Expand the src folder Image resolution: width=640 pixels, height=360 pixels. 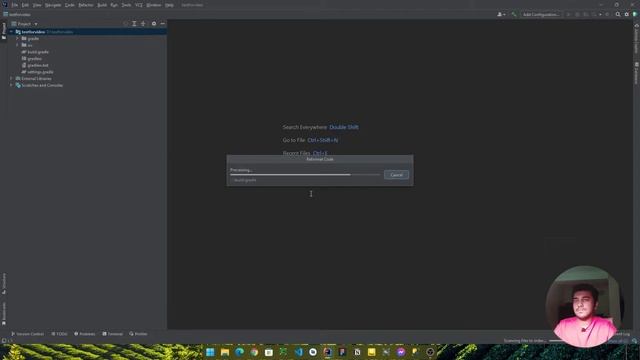coord(18,45)
